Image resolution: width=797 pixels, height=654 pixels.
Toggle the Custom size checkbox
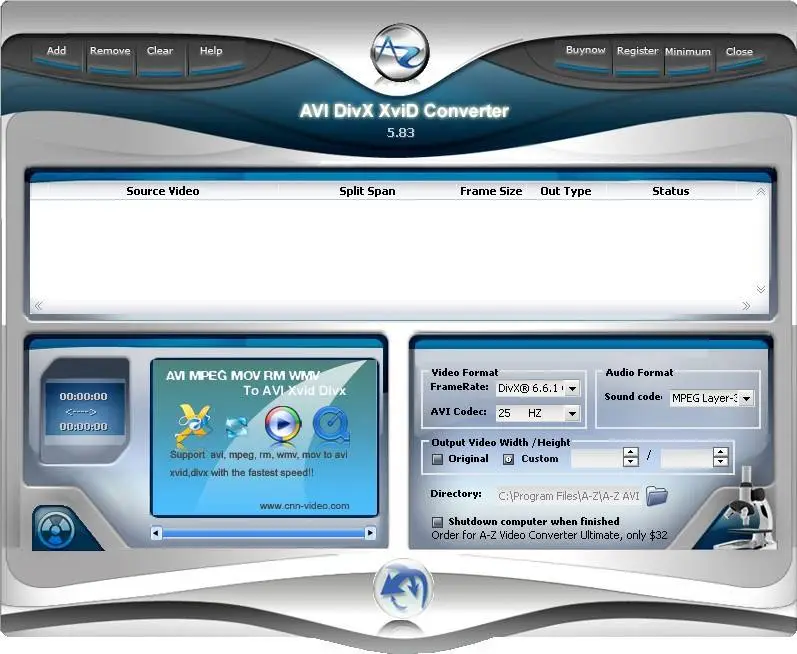pyautogui.click(x=508, y=459)
